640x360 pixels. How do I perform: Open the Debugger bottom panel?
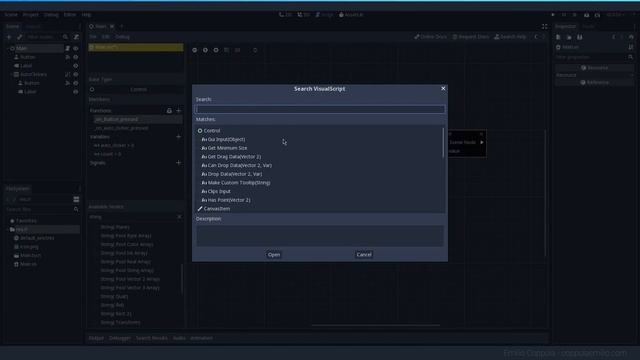(120, 338)
